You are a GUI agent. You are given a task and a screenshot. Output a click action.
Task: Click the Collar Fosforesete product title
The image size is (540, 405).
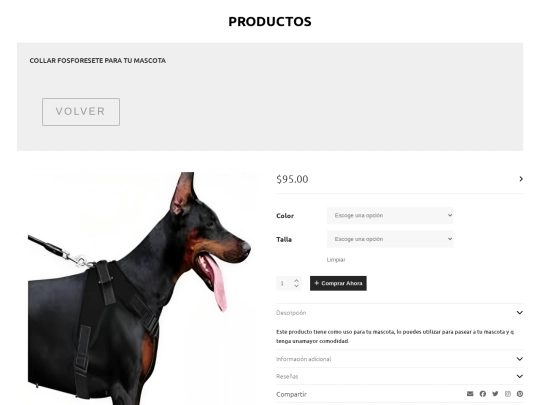coord(97,61)
